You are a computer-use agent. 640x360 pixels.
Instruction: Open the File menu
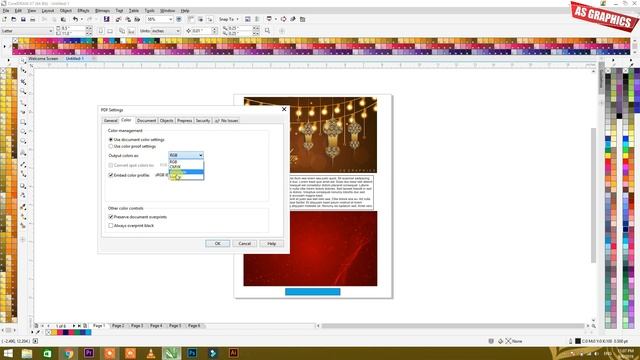pyautogui.click(x=6, y=11)
